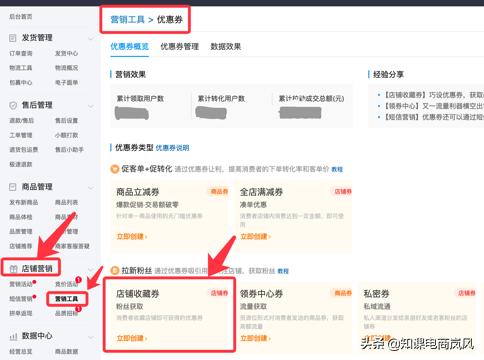Select 品质管理 in sidebar
The height and width of the screenshot is (360, 484).
point(21,232)
